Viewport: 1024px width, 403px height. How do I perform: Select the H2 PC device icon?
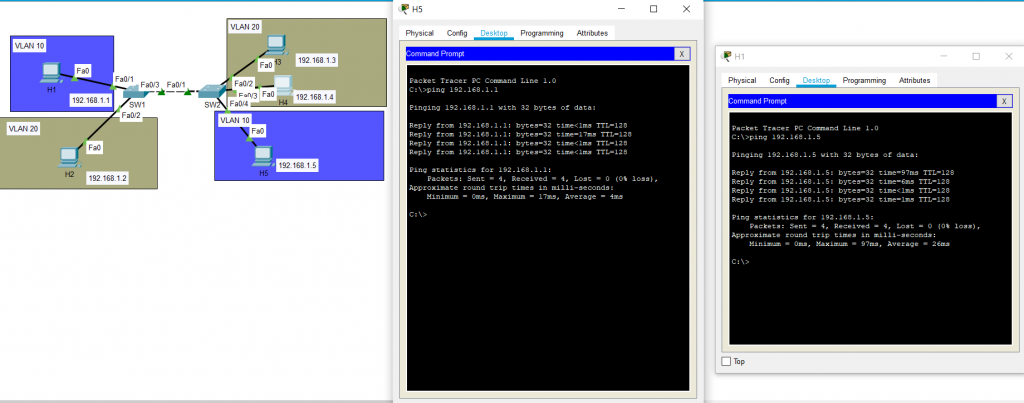pyautogui.click(x=69, y=157)
